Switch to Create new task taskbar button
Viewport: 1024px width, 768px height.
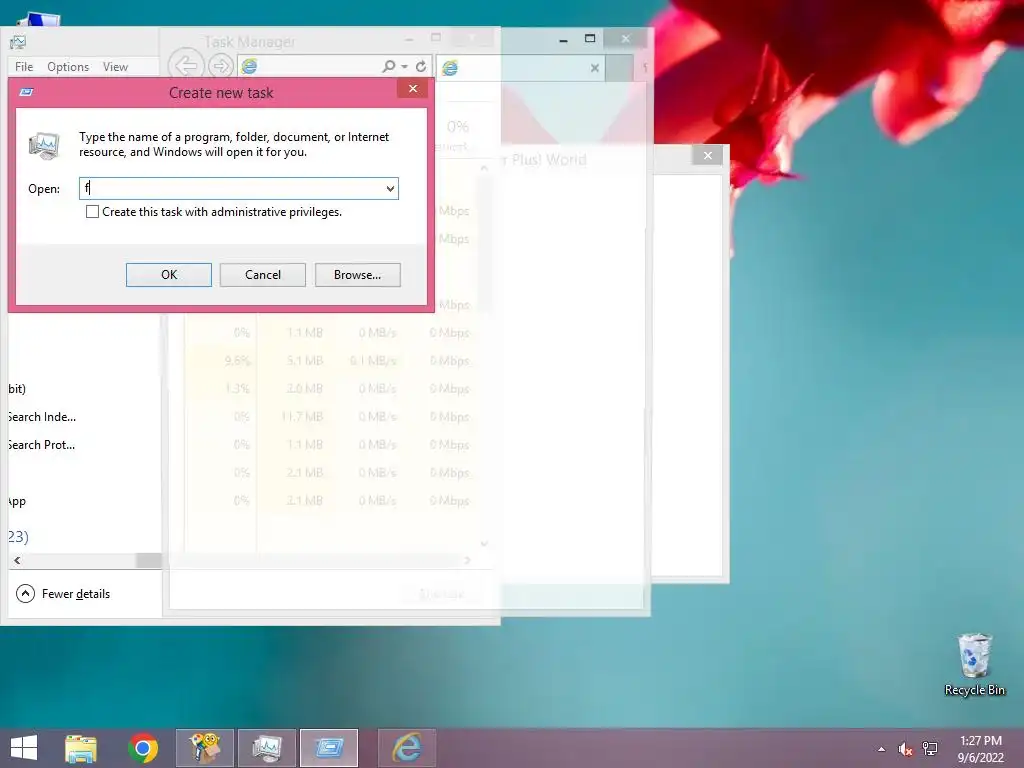click(328, 748)
